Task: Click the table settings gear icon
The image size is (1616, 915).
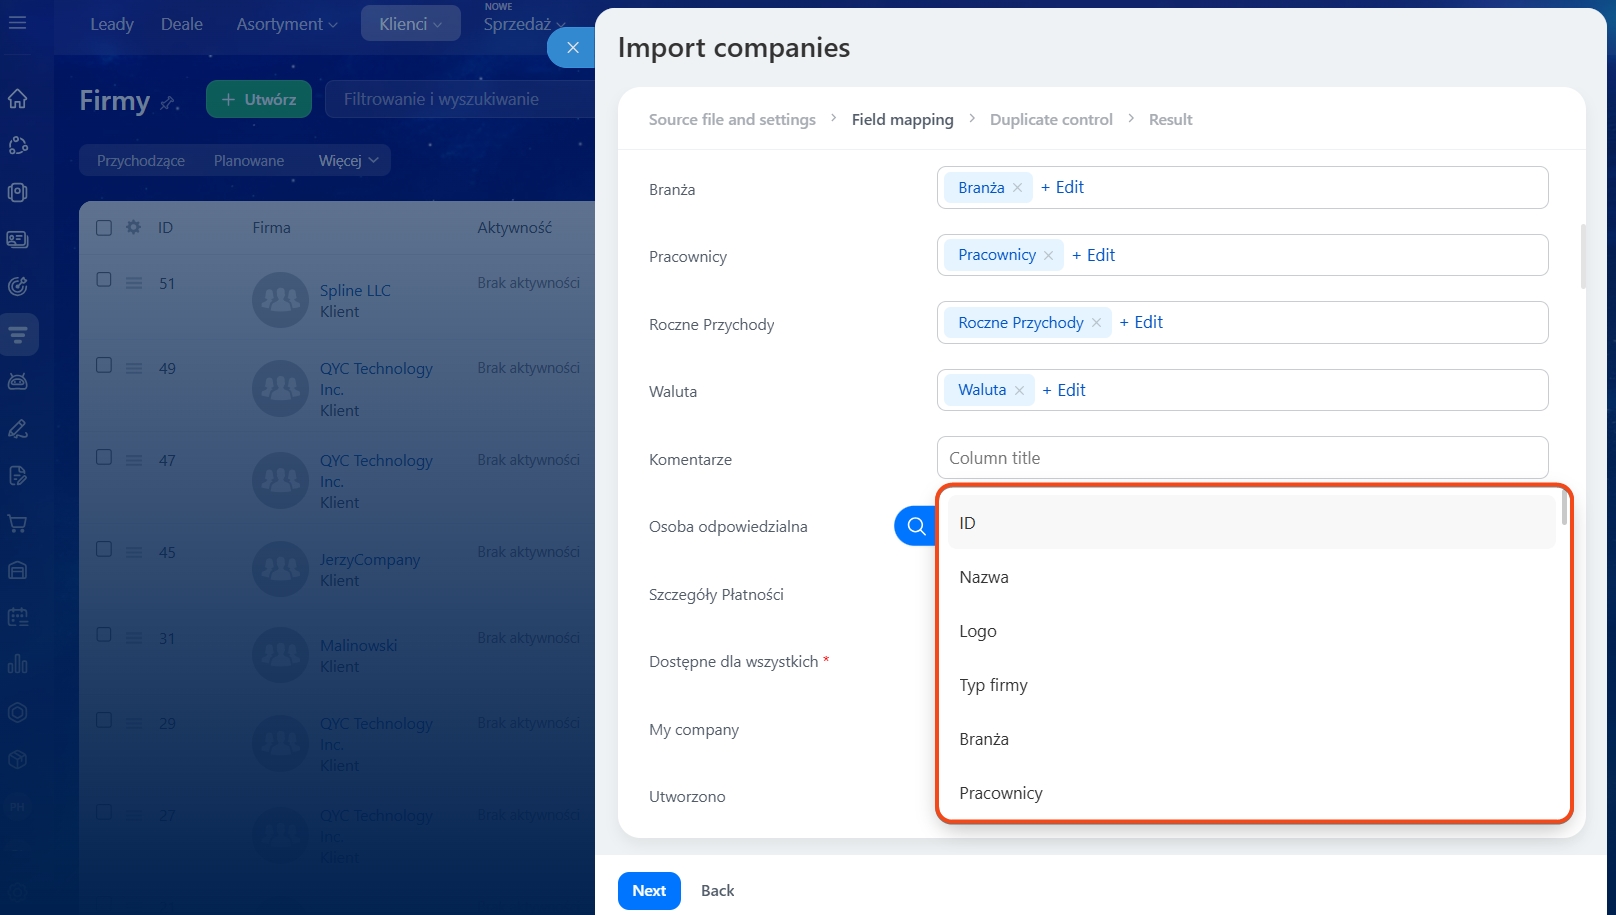Action: coord(133,228)
